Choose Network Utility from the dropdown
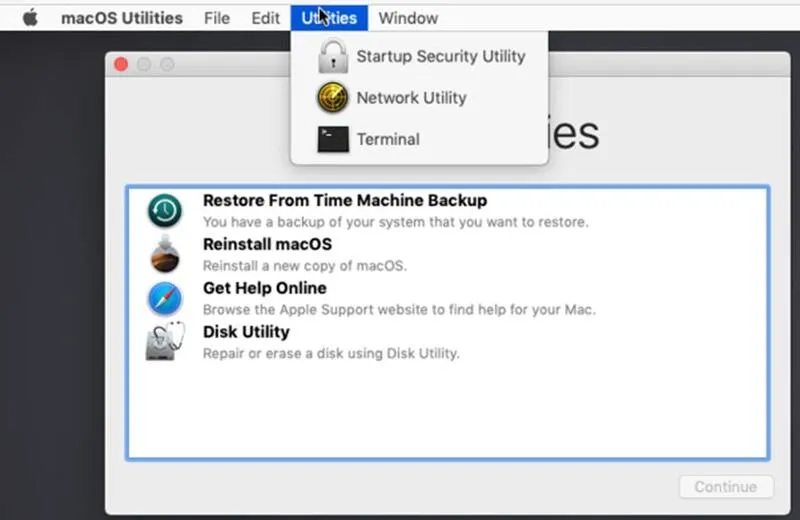 [x=419, y=97]
